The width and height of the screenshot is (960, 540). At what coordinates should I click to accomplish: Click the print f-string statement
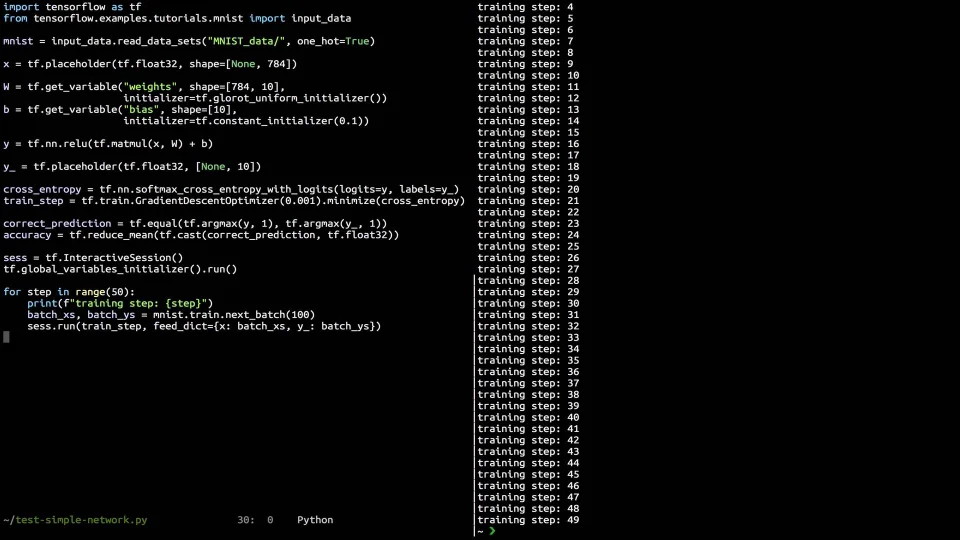pos(120,303)
